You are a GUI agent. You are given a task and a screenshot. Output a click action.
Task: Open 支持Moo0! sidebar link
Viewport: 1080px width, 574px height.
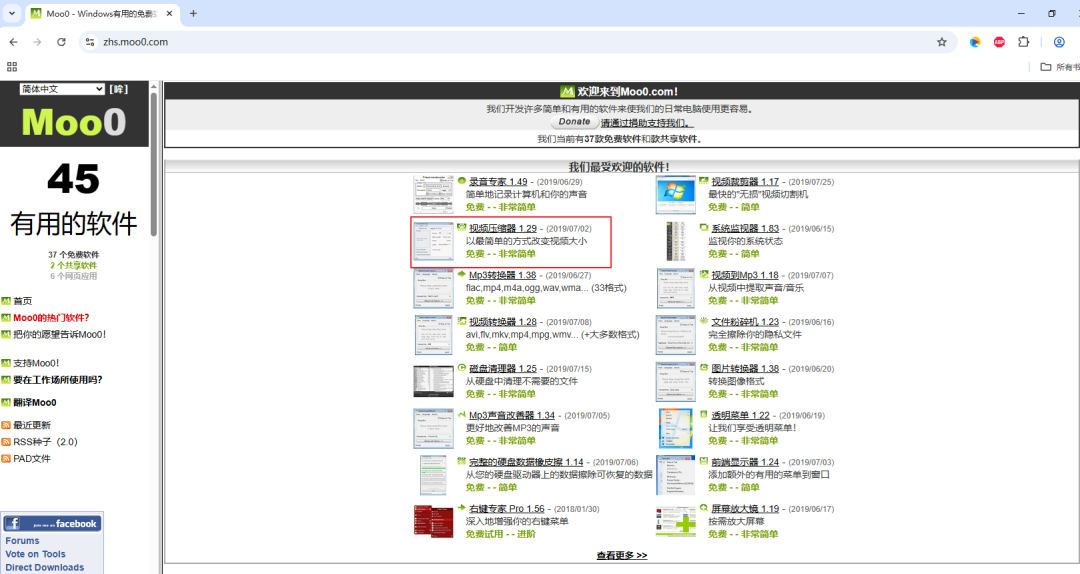pos(36,363)
